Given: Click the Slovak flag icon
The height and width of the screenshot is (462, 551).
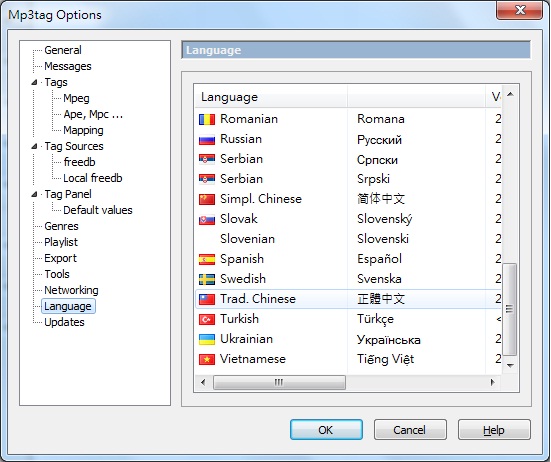Looking at the screenshot, I should [207, 220].
